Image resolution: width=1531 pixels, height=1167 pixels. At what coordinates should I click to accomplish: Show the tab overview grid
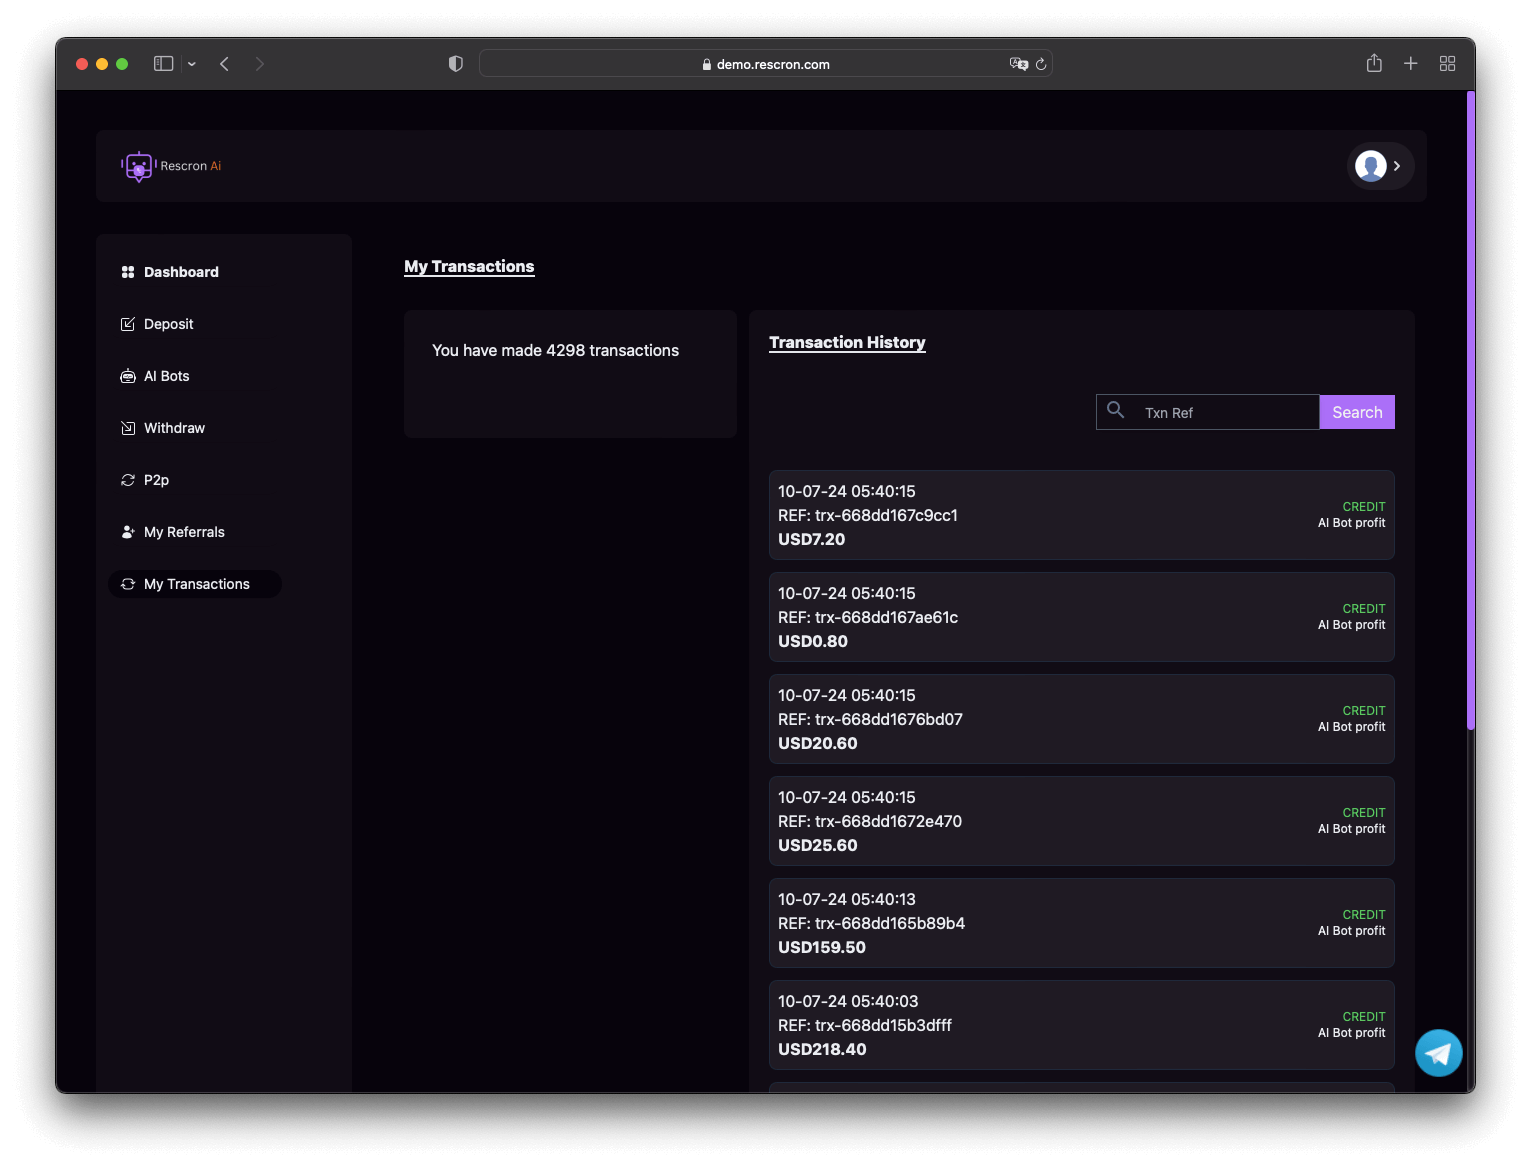click(x=1447, y=64)
